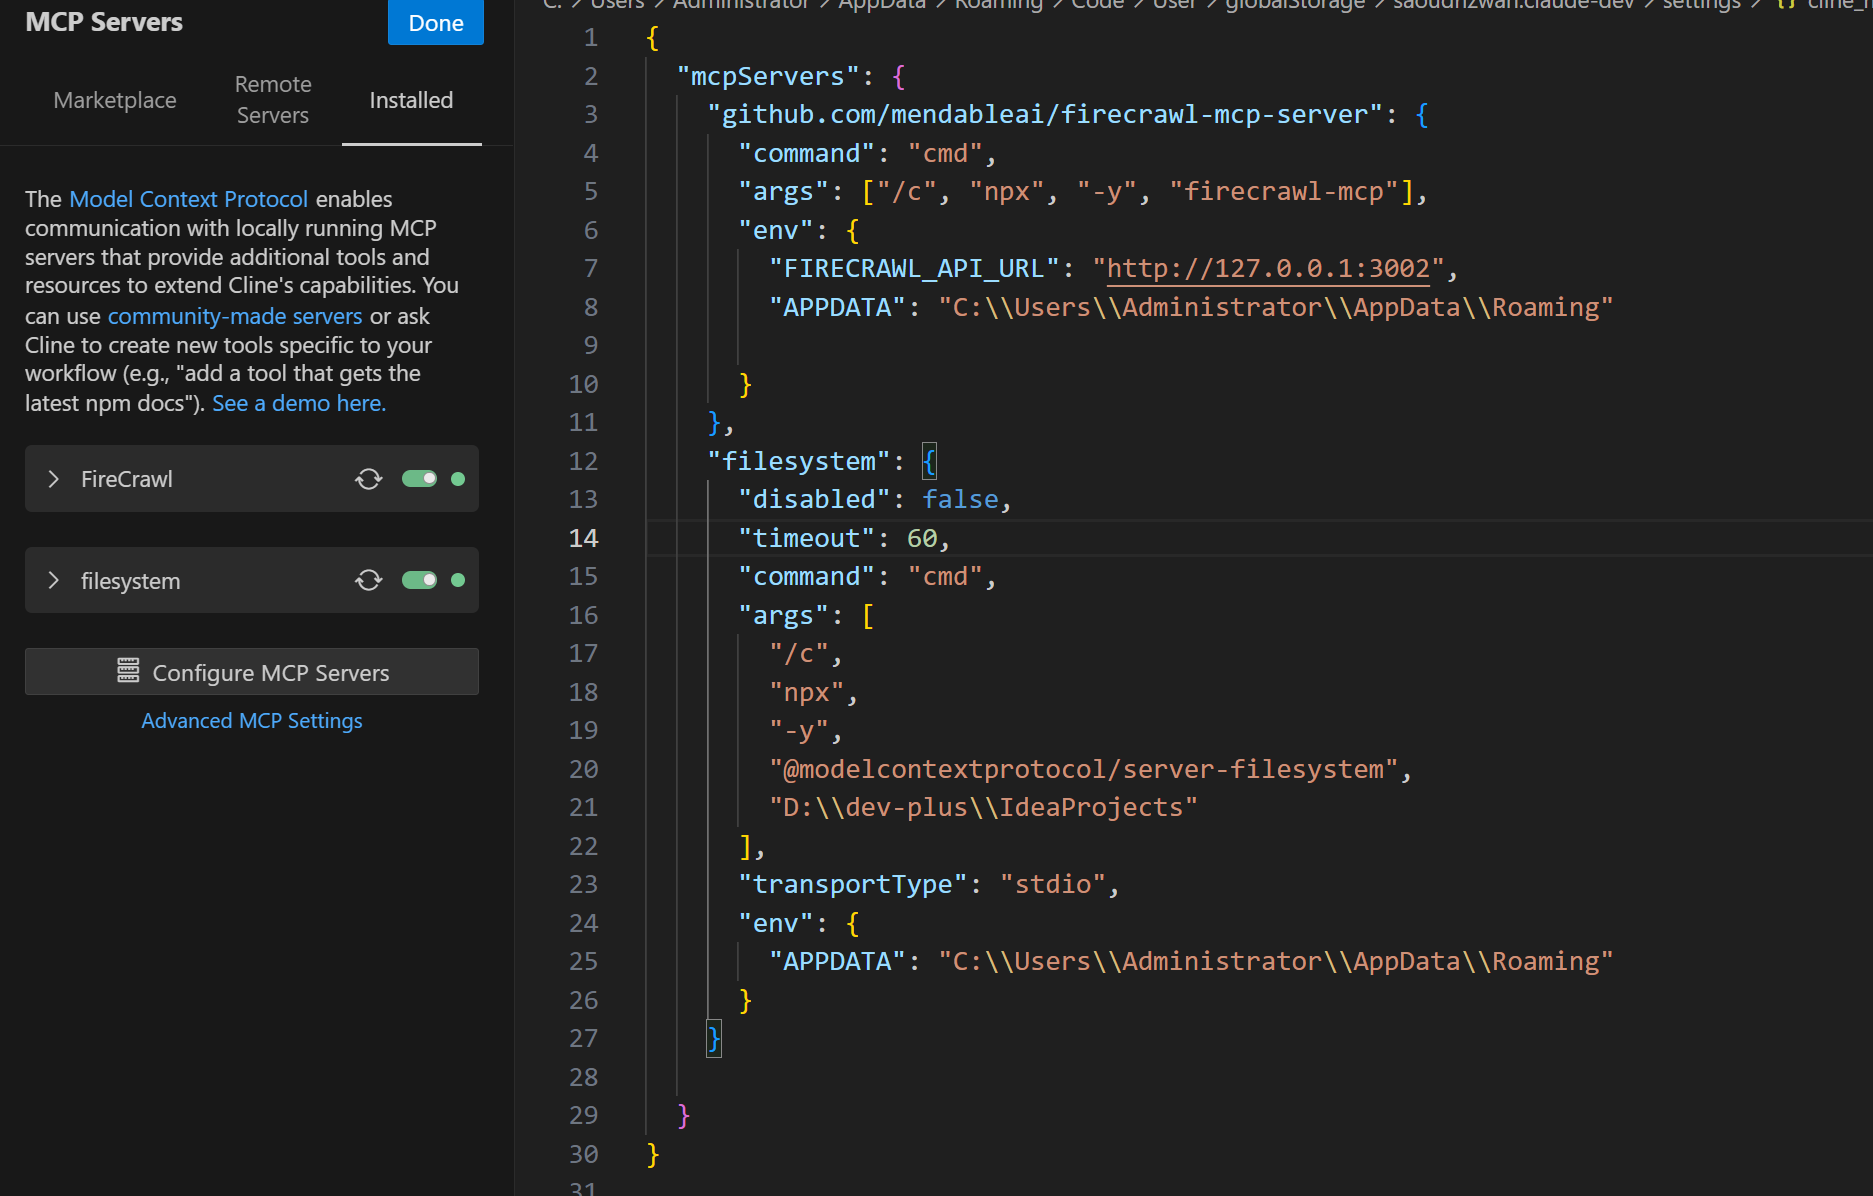Open Configure MCP Servers

252,672
